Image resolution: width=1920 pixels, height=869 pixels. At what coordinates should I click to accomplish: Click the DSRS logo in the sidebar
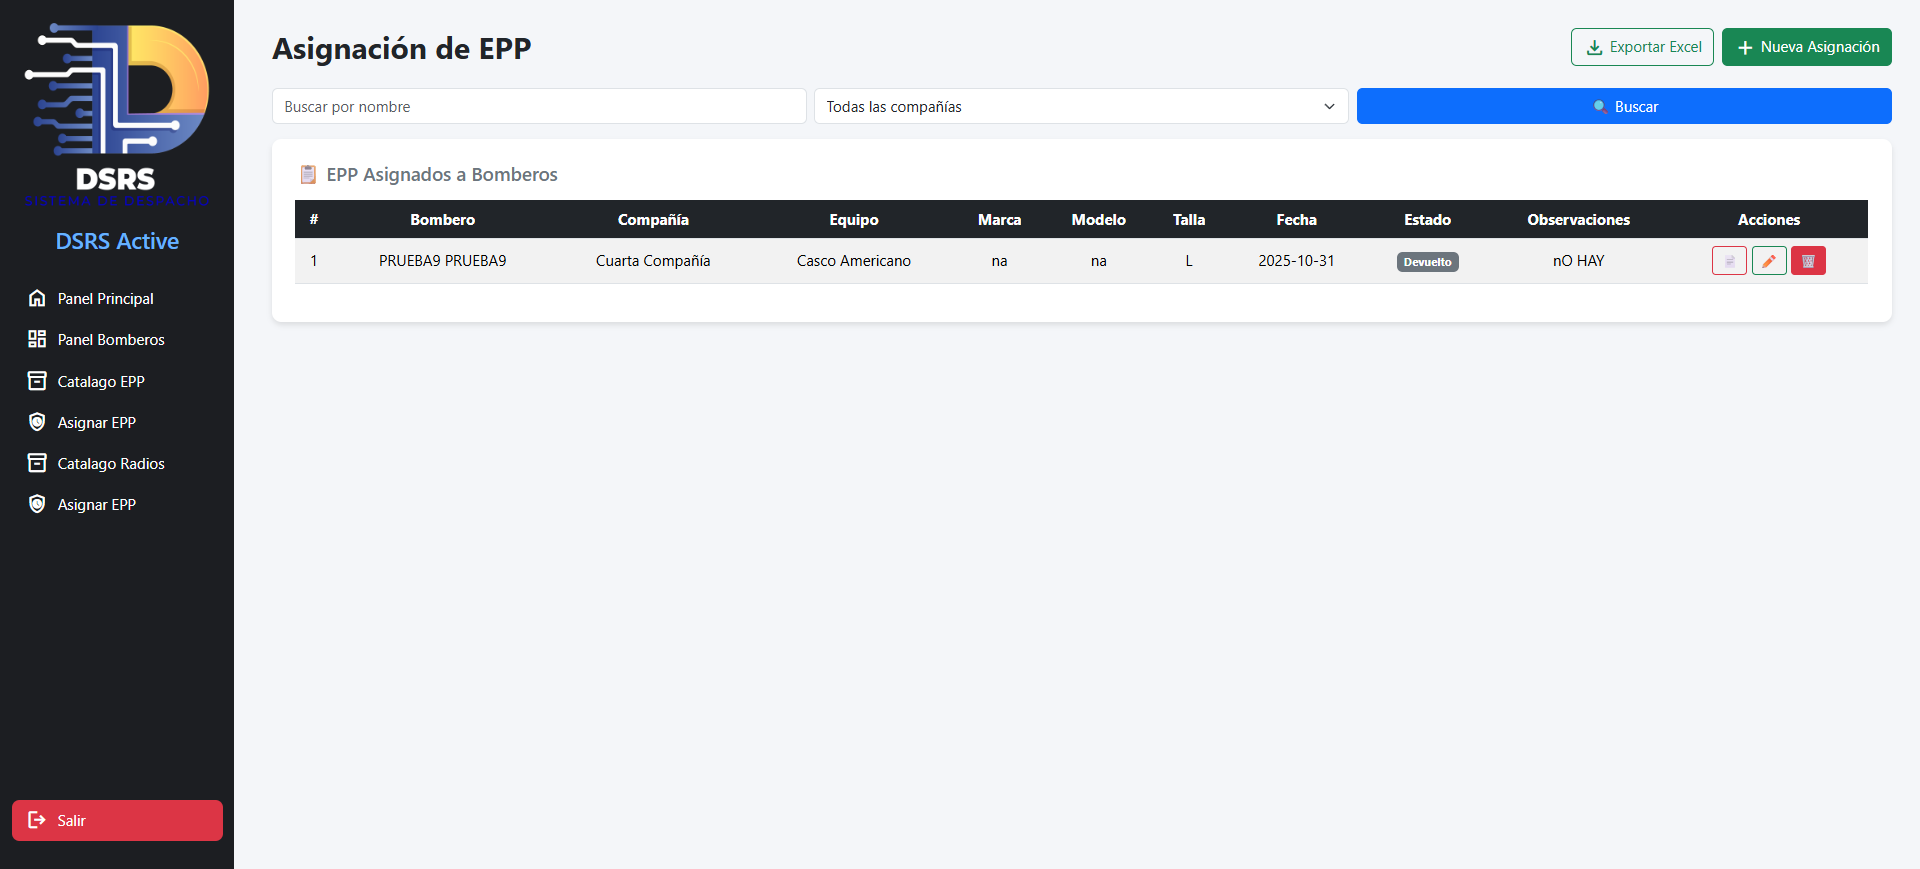pyautogui.click(x=117, y=112)
